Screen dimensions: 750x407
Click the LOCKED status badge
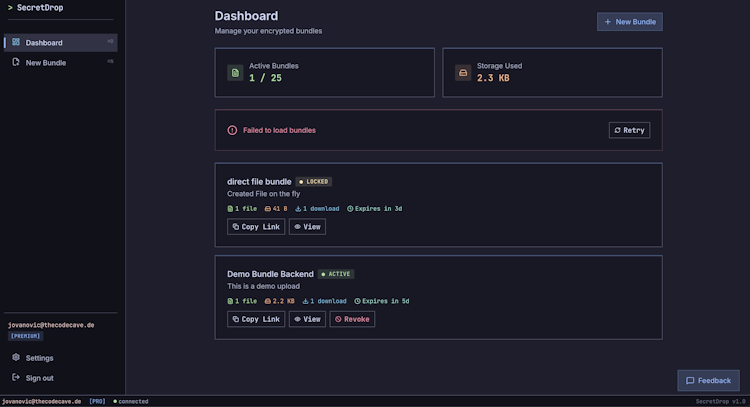click(x=314, y=182)
